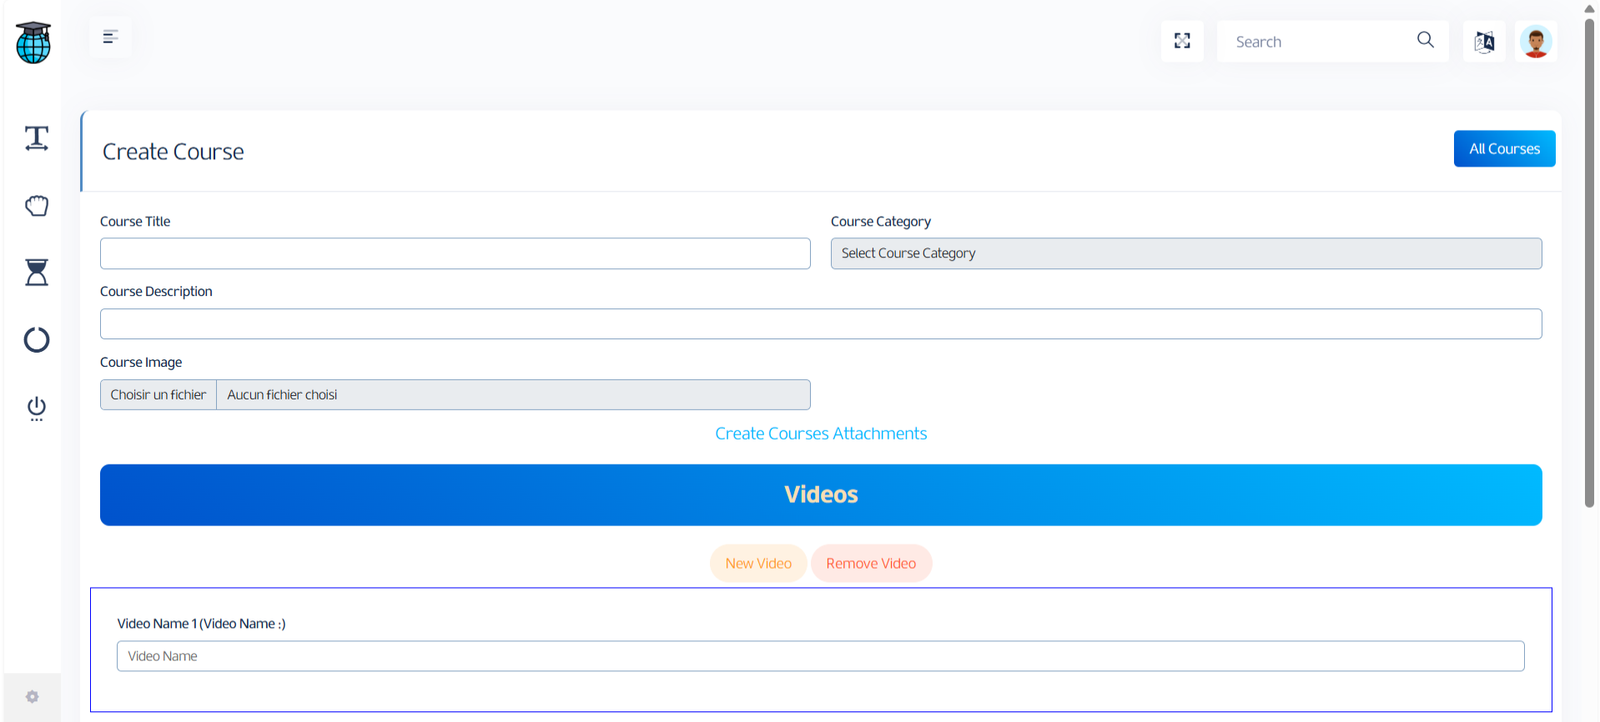1600x722 pixels.
Task: Click the Aucun fichier choisi text
Action: tap(282, 395)
